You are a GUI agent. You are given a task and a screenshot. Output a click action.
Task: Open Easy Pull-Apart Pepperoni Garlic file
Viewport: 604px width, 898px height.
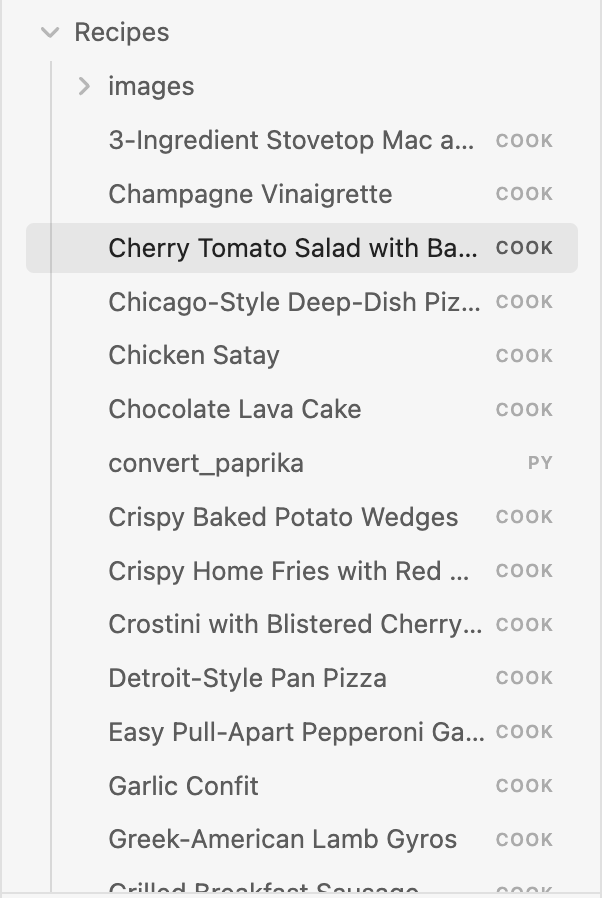tap(296, 732)
